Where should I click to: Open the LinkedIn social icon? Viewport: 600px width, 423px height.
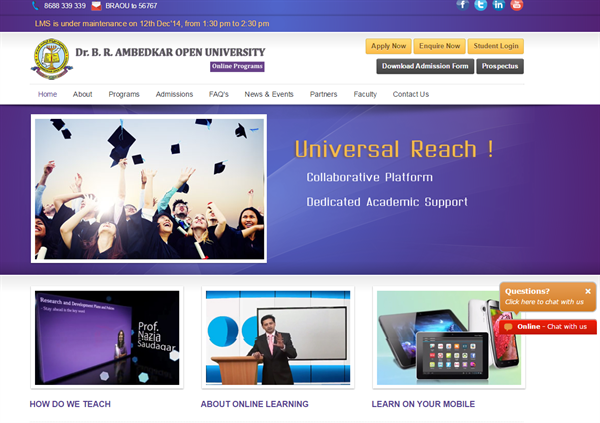coord(499,5)
